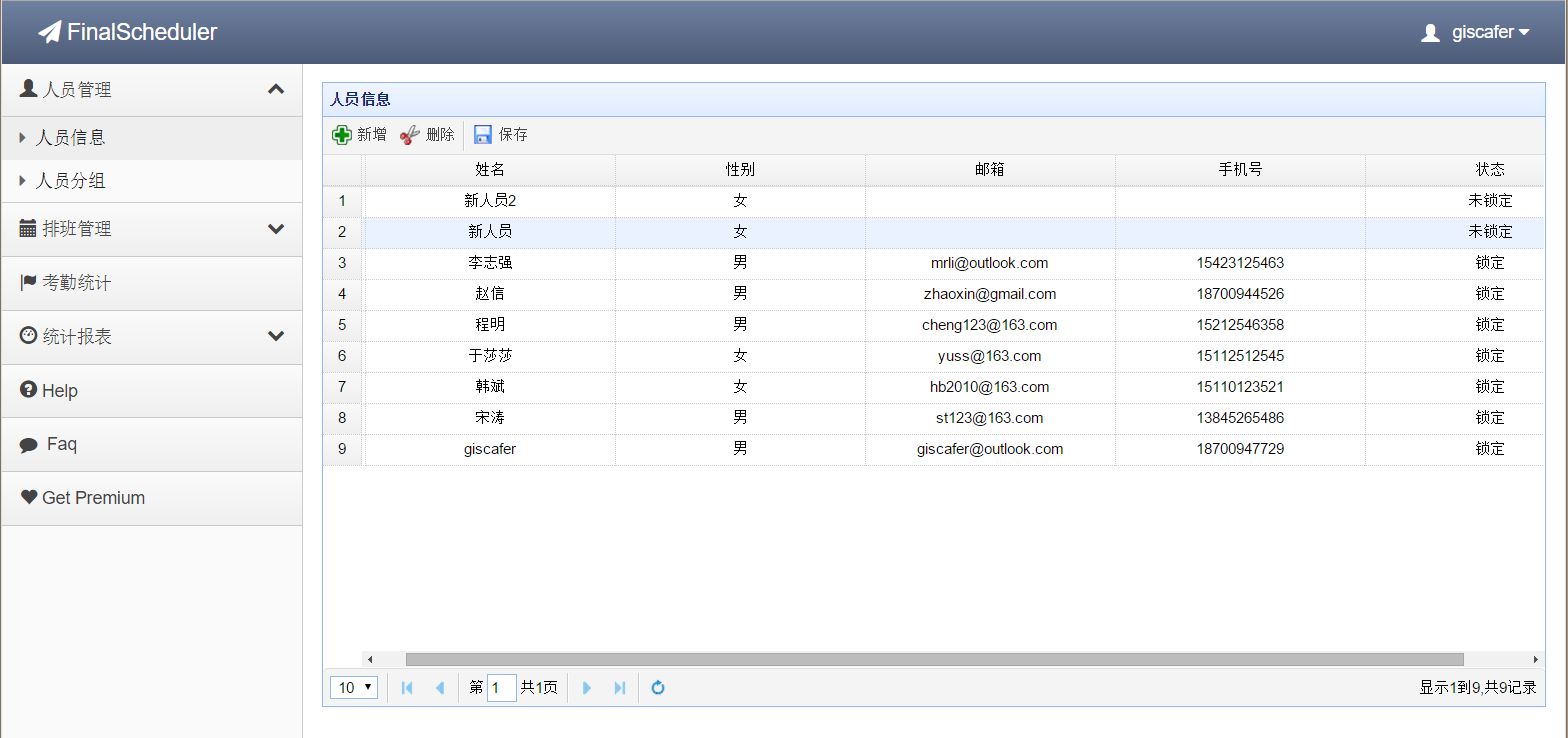Expand the 统计报表 section

point(276,337)
